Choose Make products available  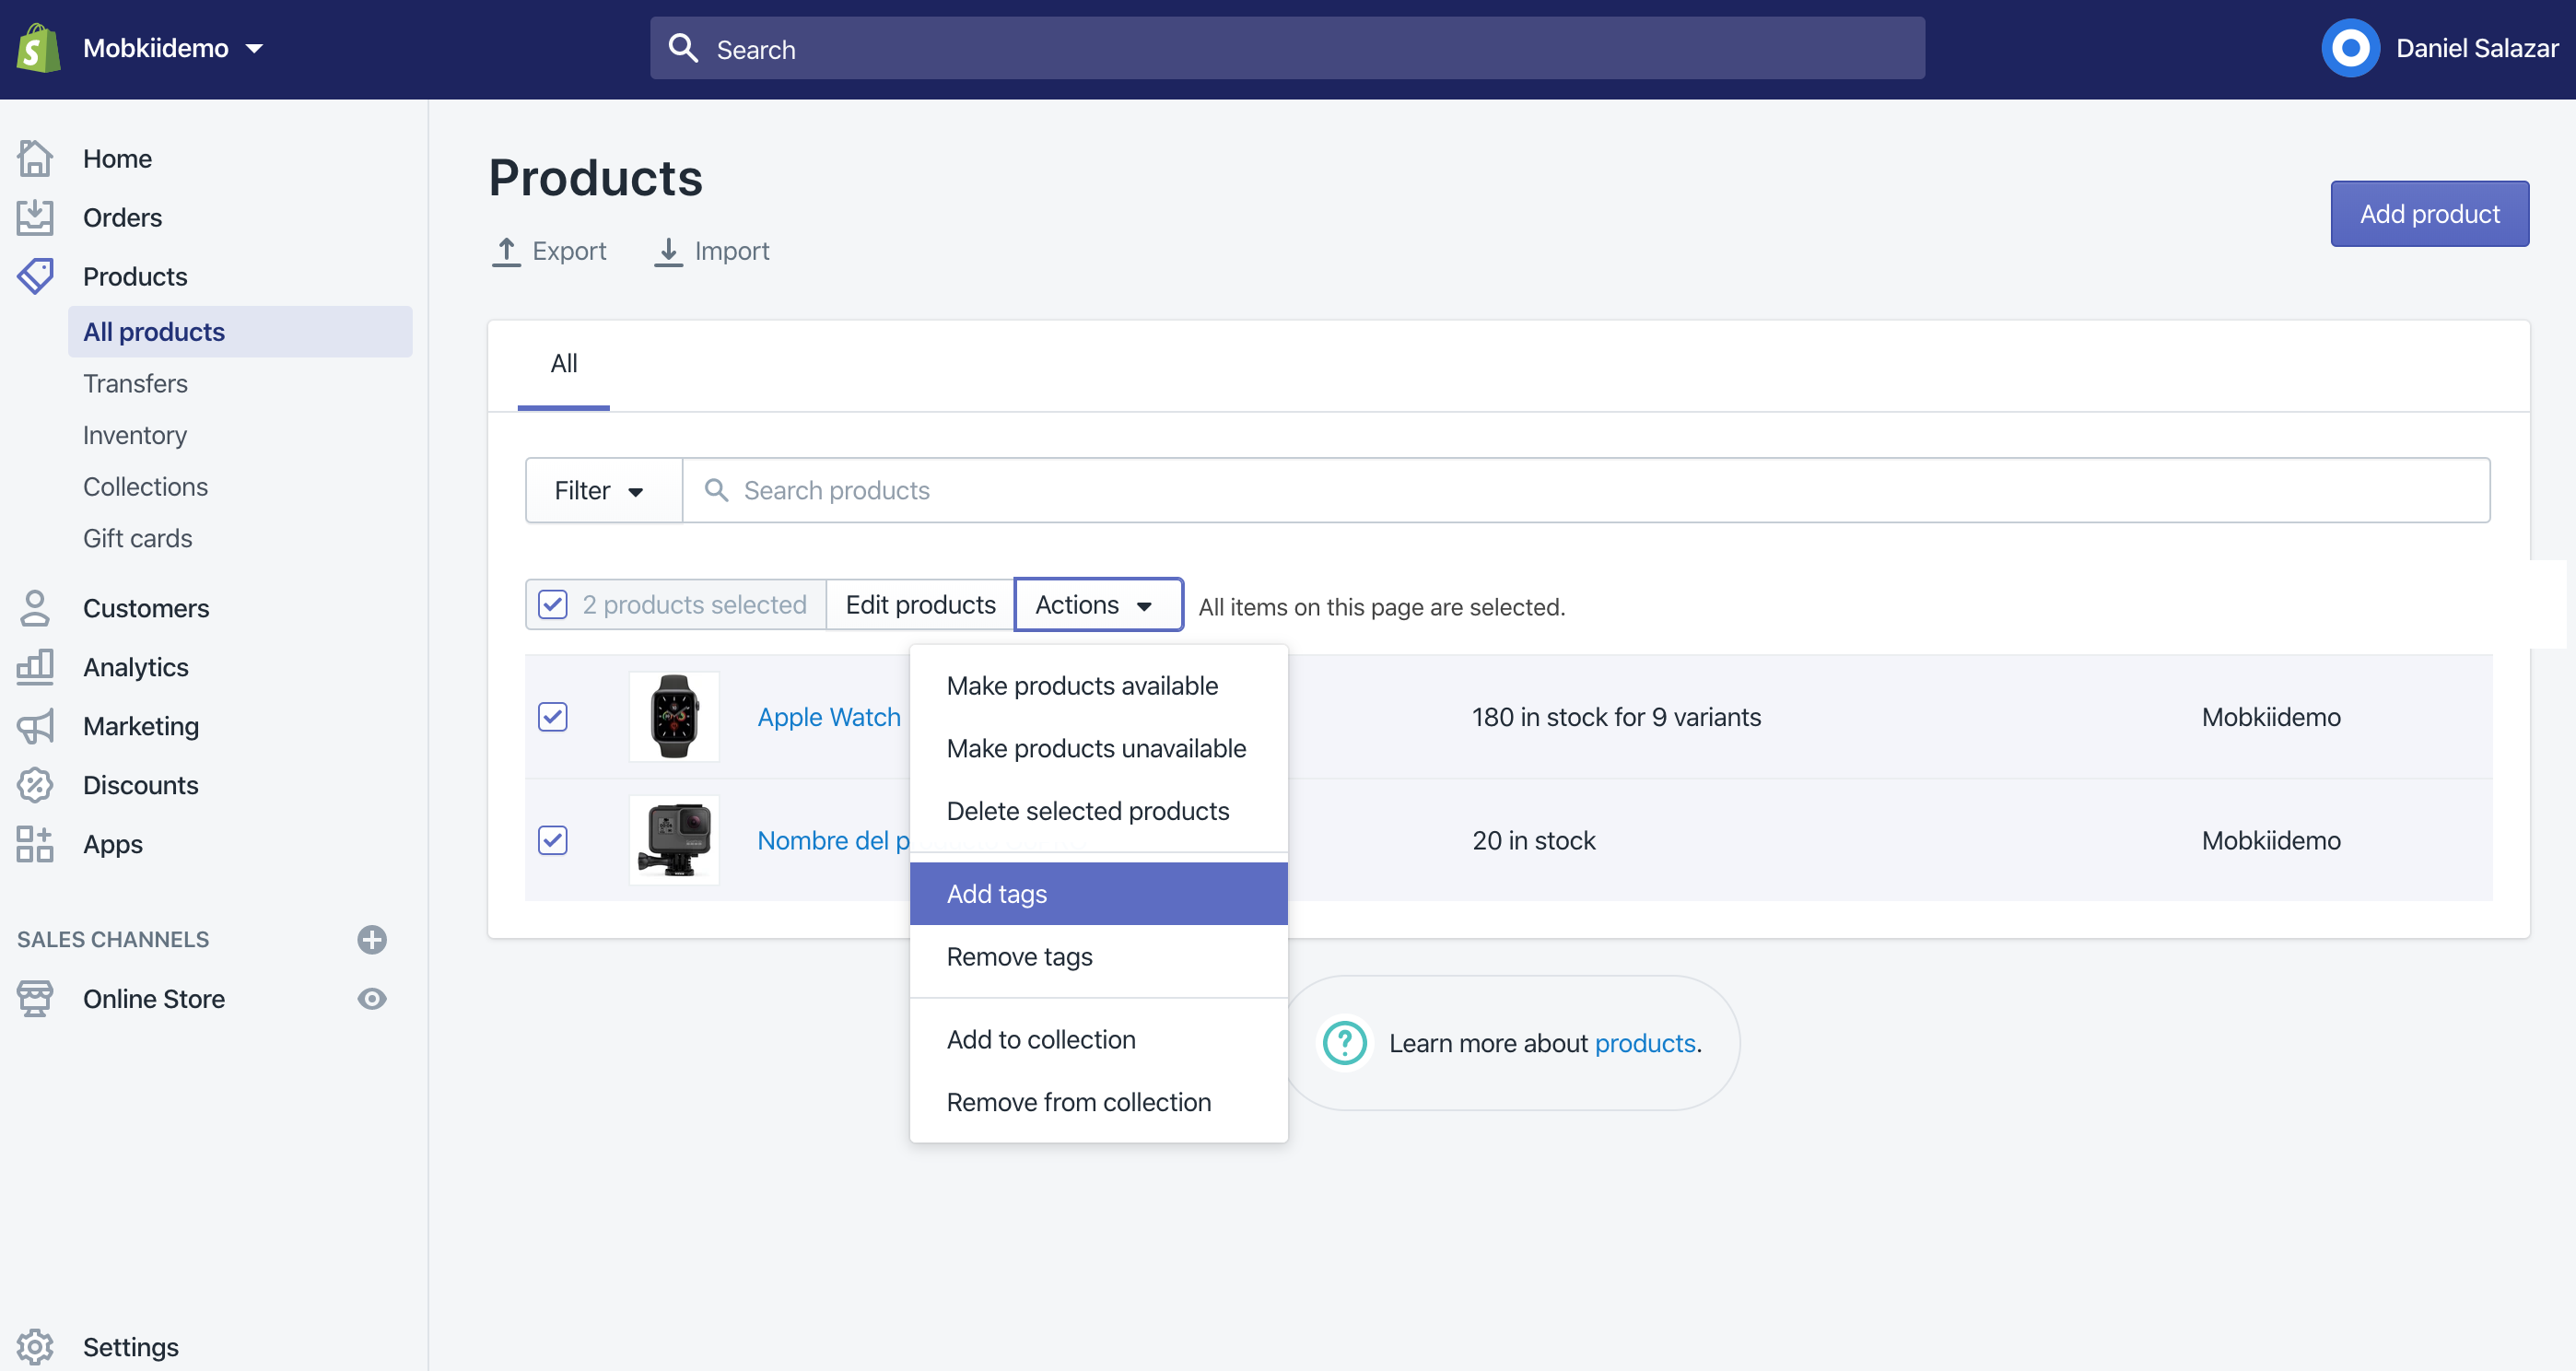[1098, 685]
